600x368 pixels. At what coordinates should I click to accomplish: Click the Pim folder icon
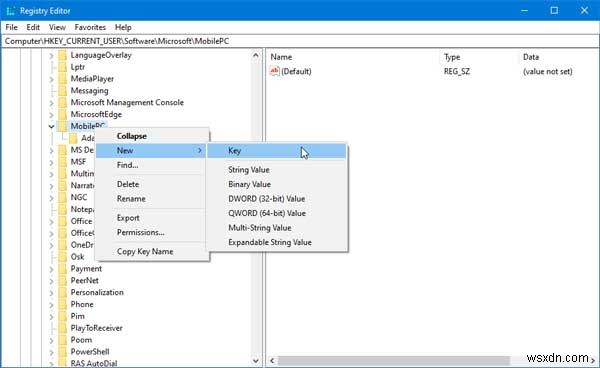click(x=62, y=316)
